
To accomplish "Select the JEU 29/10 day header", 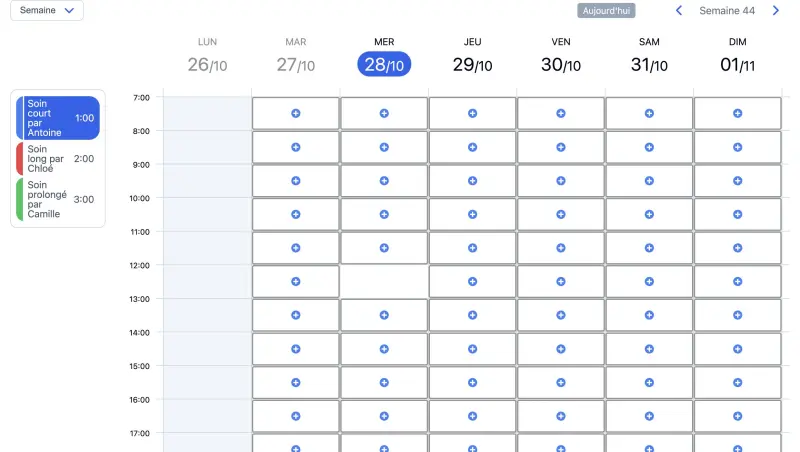I will [472, 57].
